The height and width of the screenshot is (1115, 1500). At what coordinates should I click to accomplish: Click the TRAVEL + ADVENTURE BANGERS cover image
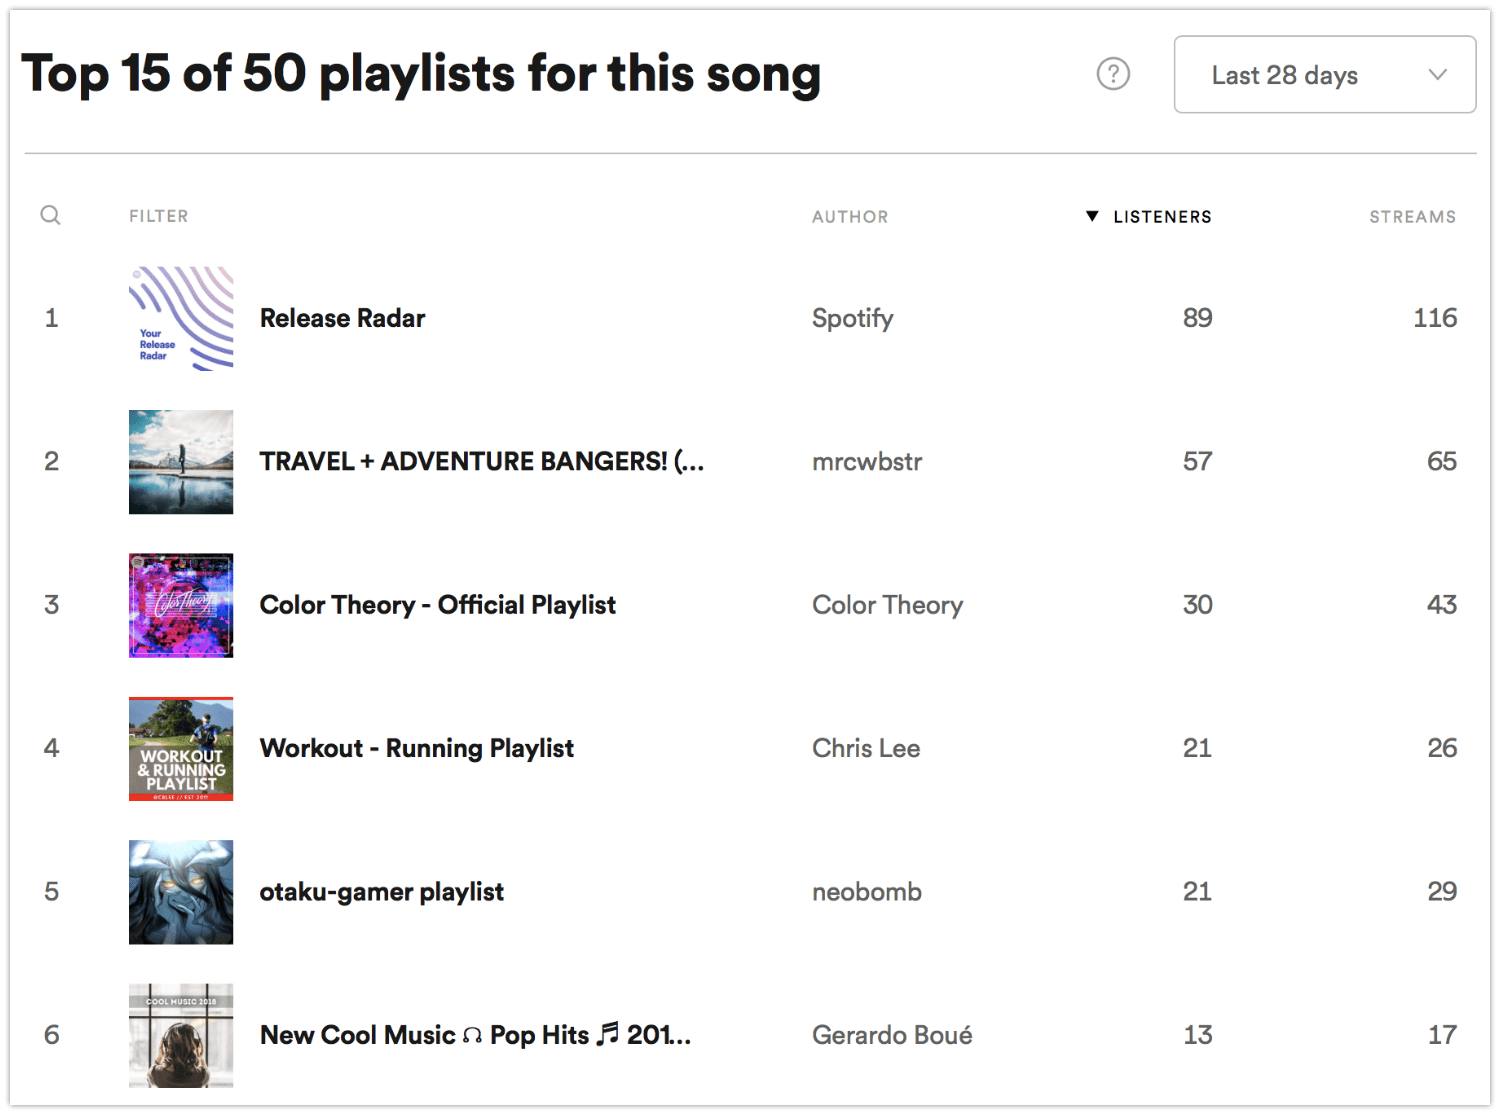(x=180, y=461)
